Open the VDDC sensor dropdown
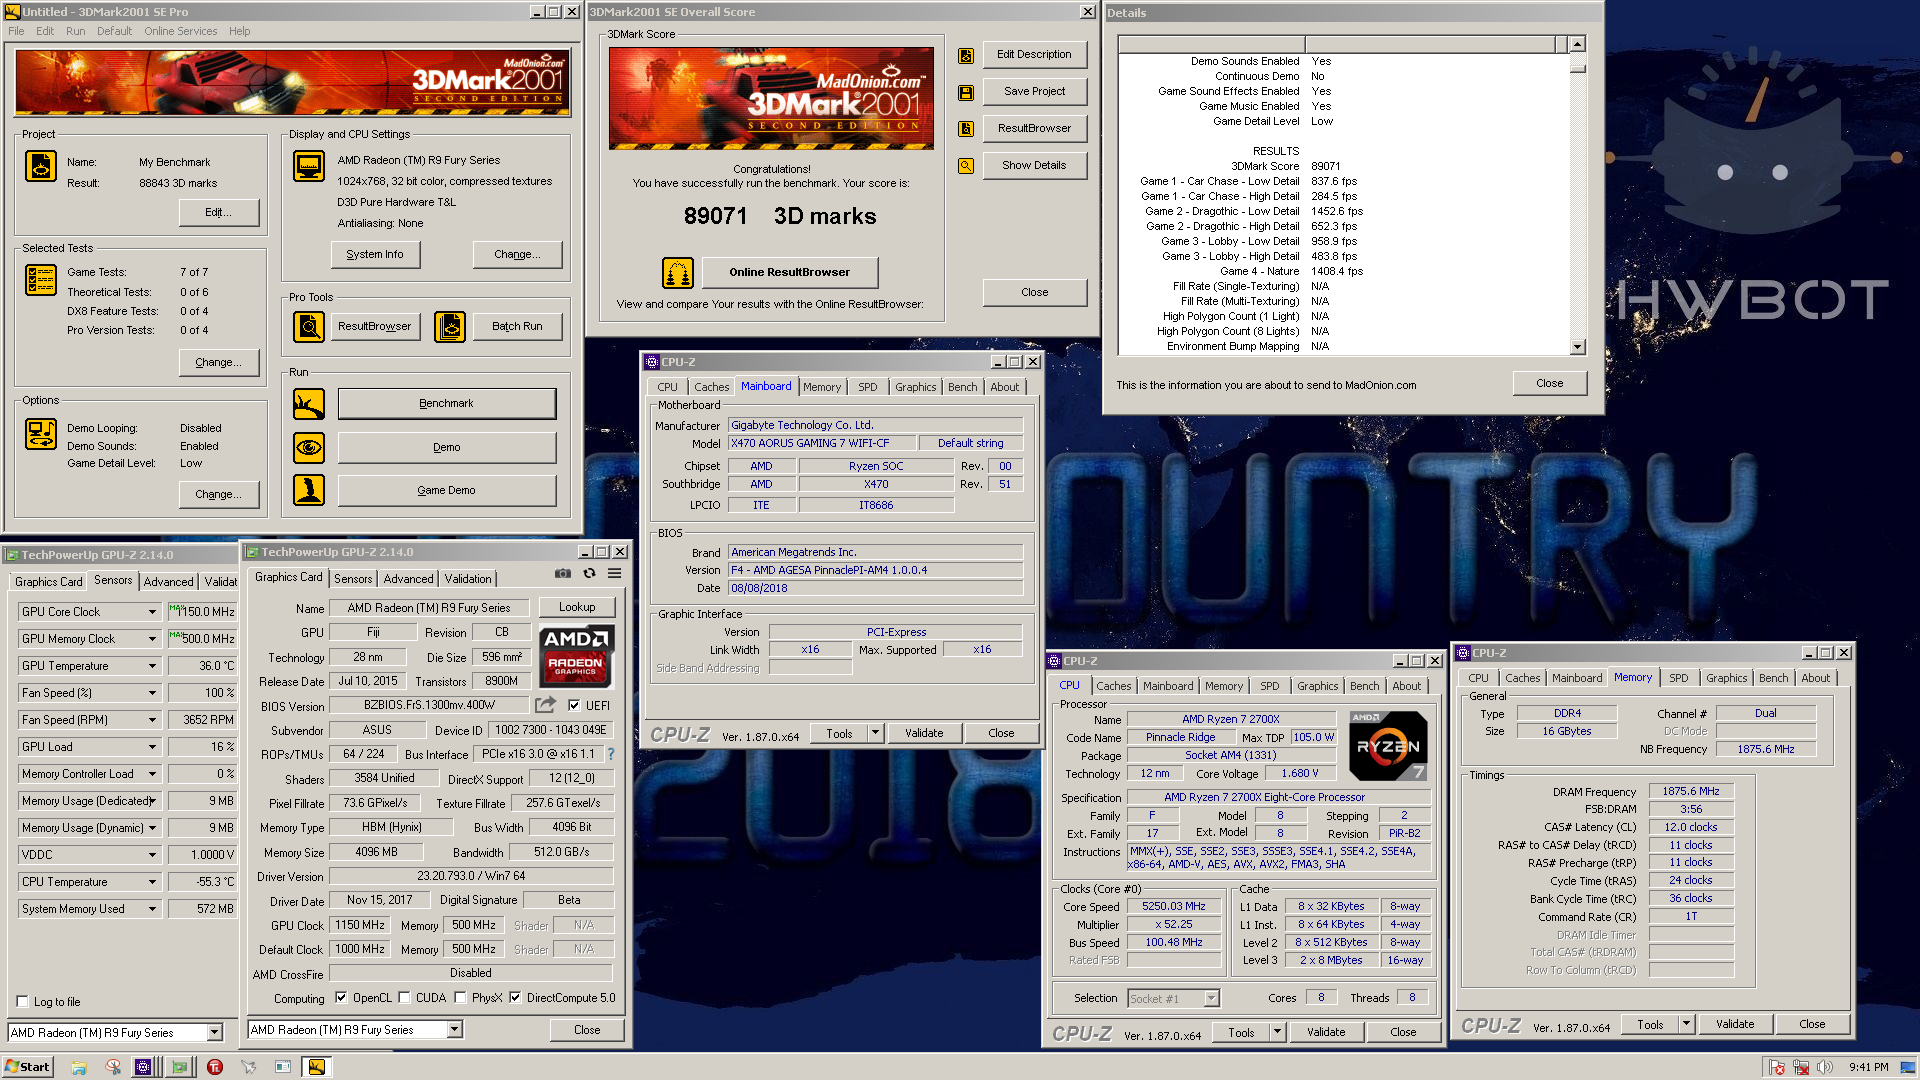 tap(152, 855)
